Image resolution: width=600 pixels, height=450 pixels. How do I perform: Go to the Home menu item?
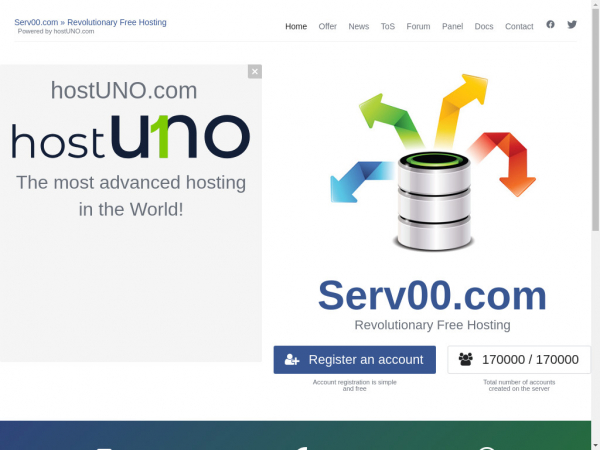point(296,26)
